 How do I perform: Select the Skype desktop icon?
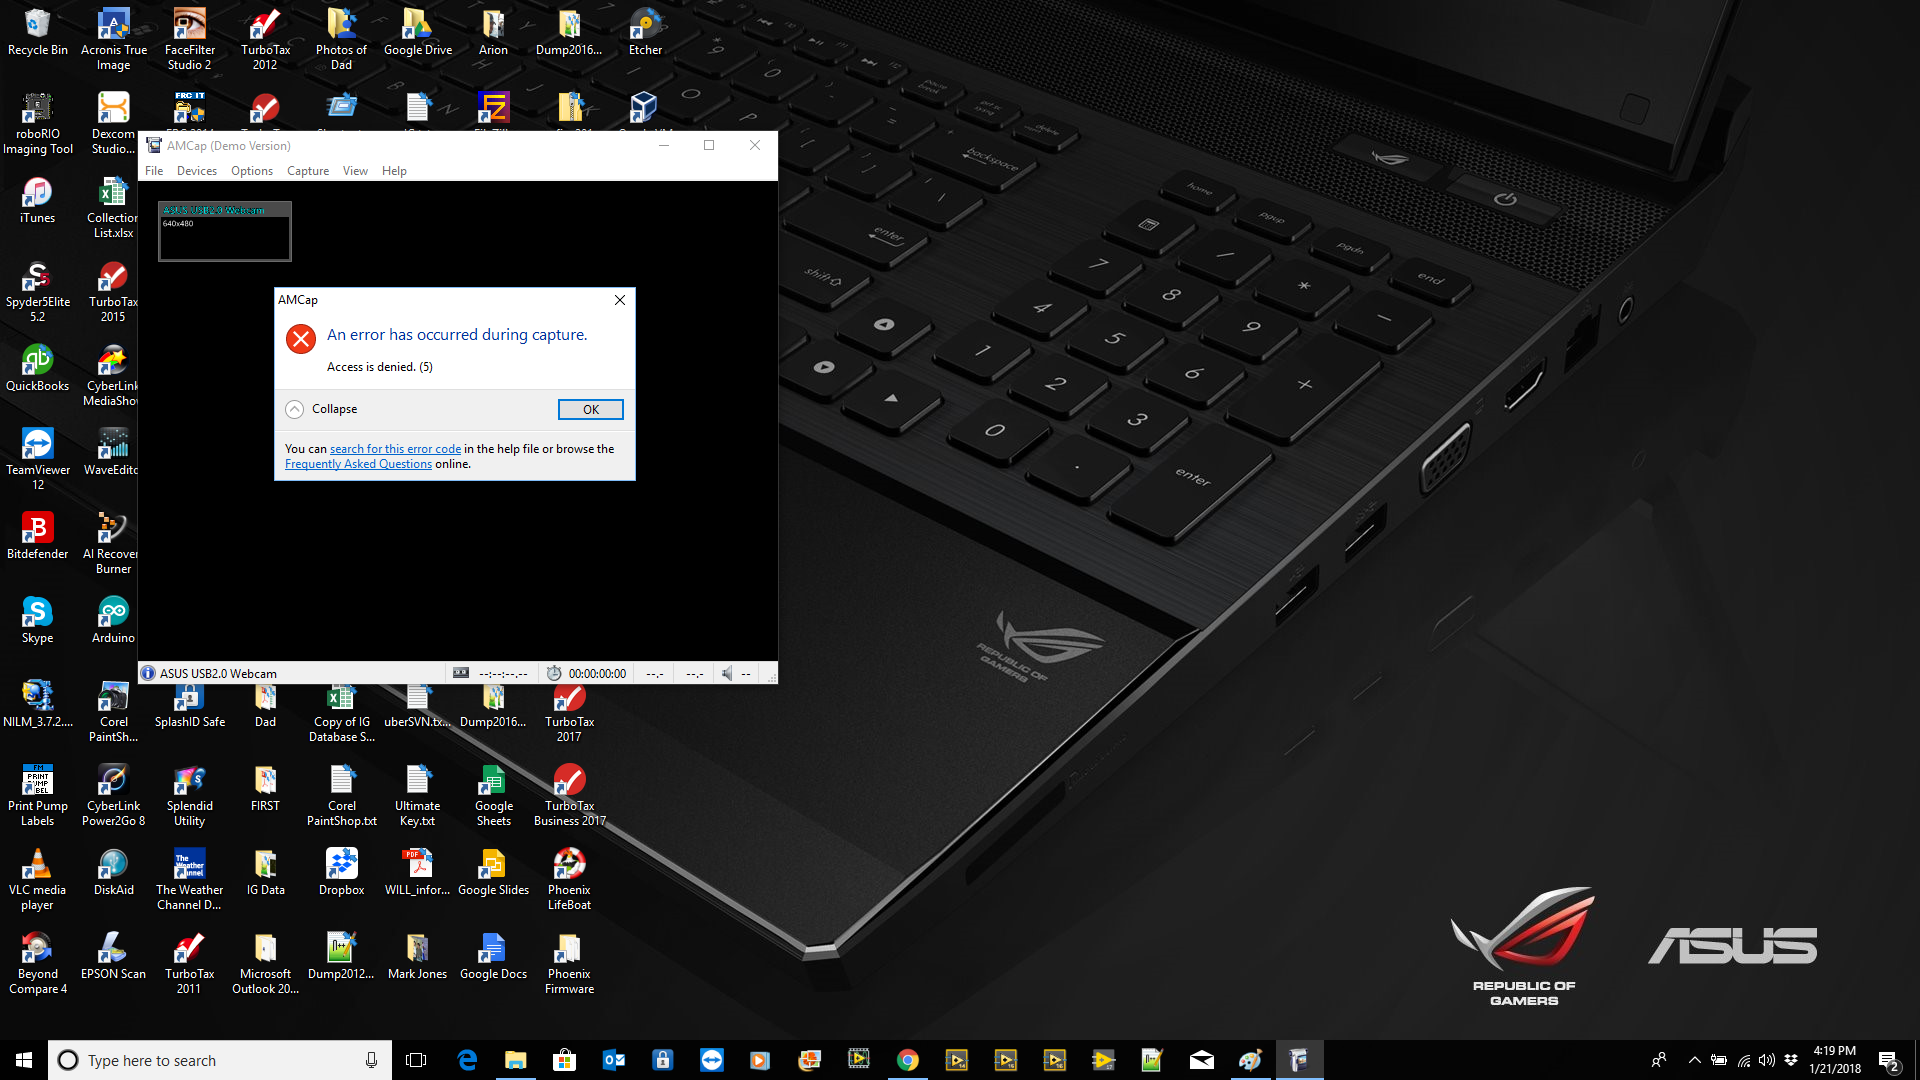[38, 620]
